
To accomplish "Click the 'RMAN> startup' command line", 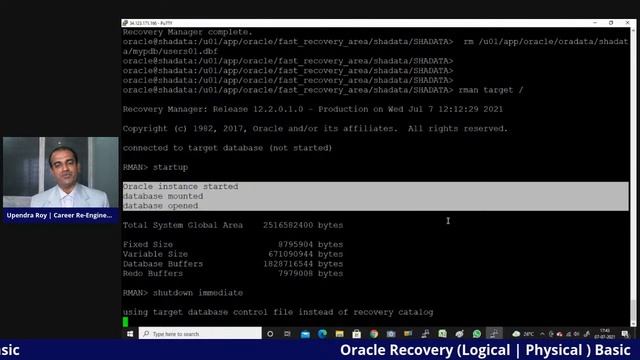I will tap(156, 167).
